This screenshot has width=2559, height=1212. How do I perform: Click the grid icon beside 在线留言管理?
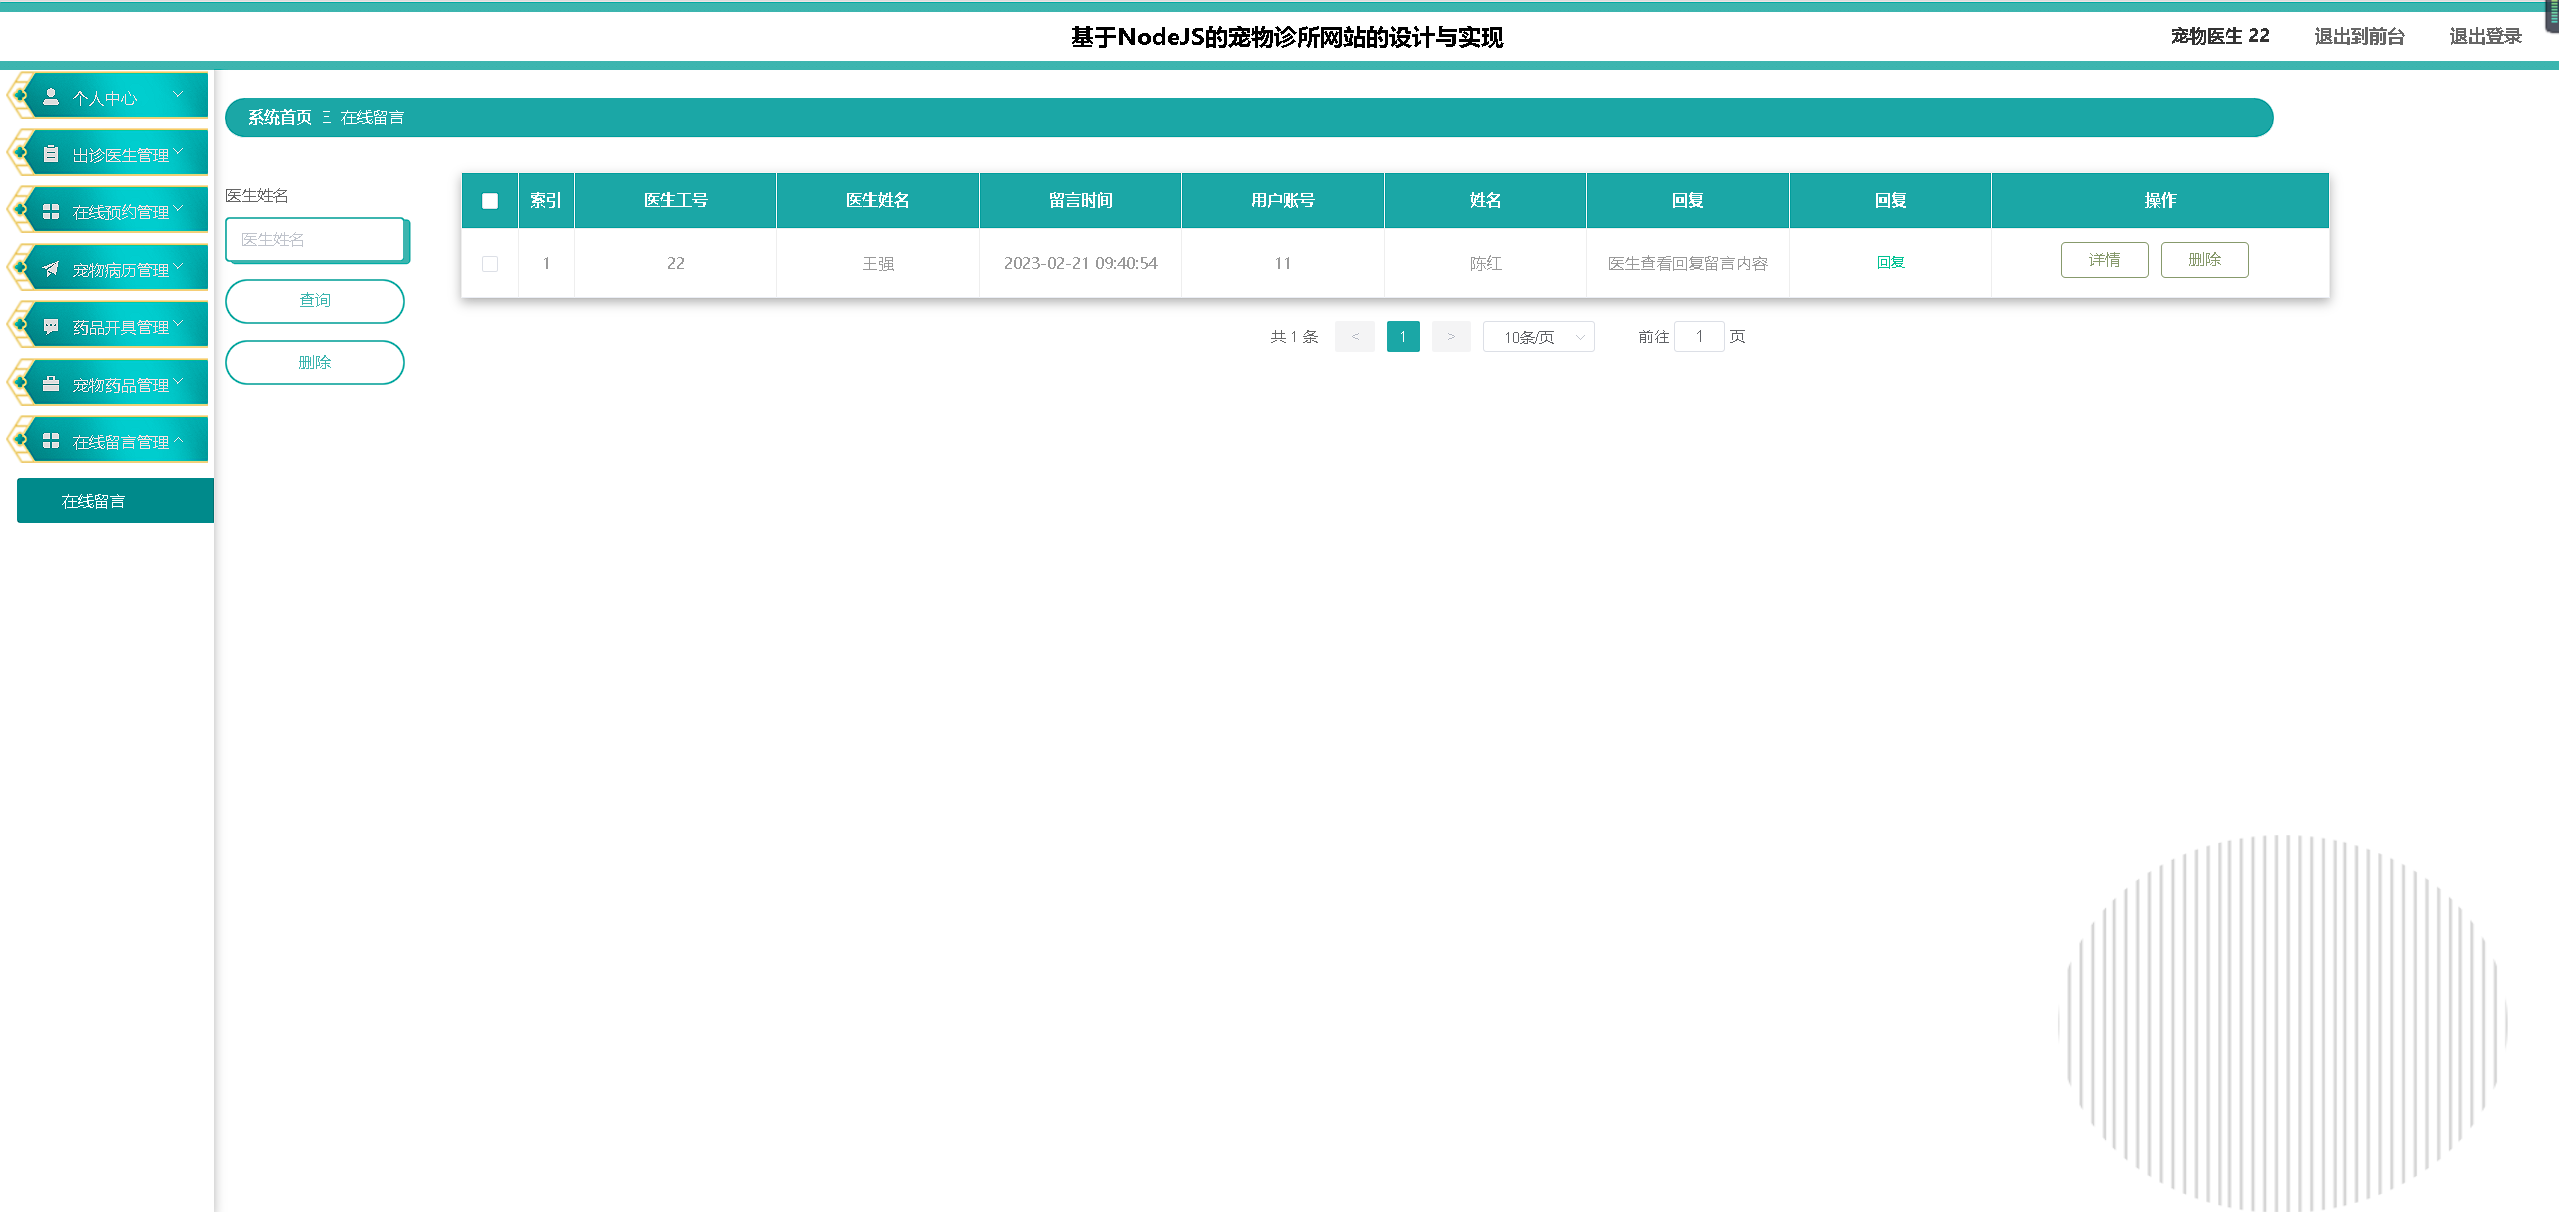pos(51,441)
